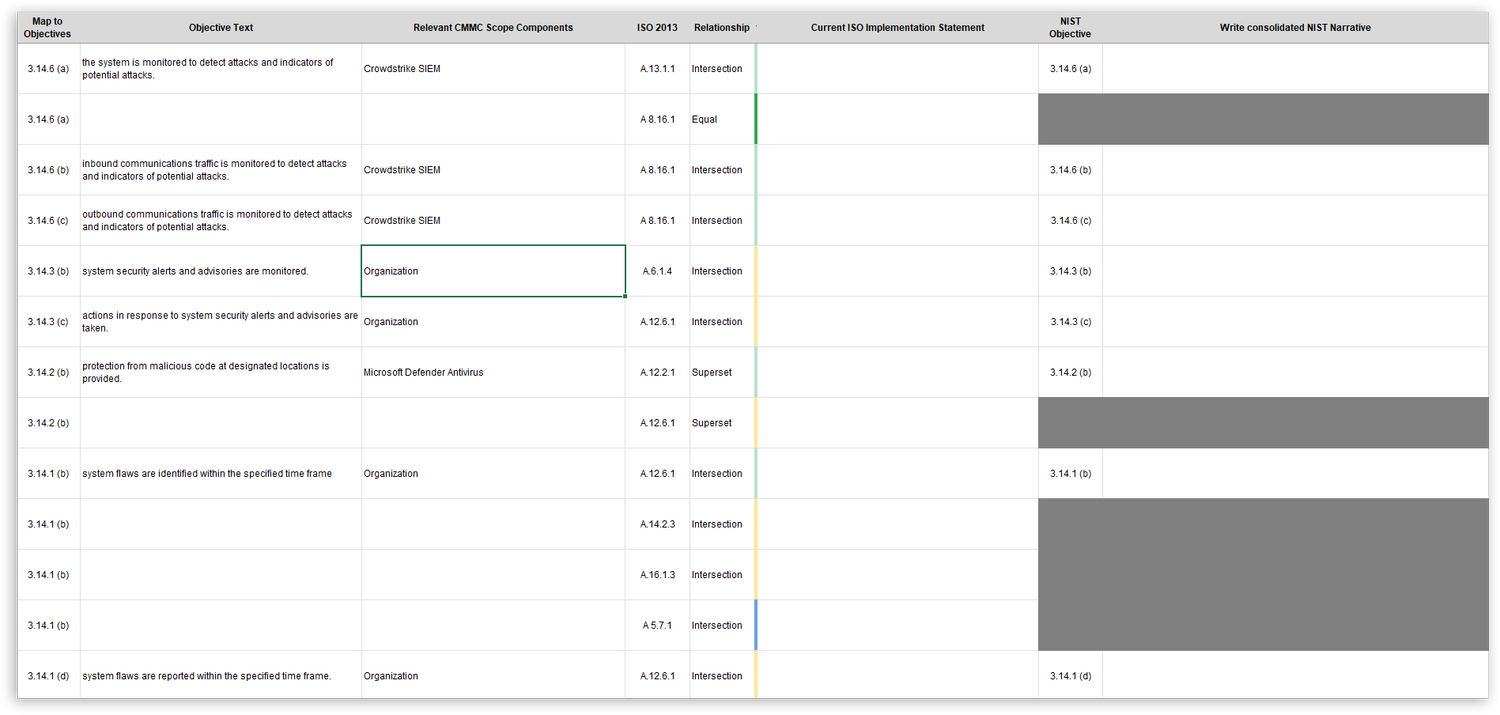Select 'A.12.6.1' in the 3.14.1 (d) row
Image resolution: width=1500 pixels, height=715 pixels.
[x=657, y=676]
